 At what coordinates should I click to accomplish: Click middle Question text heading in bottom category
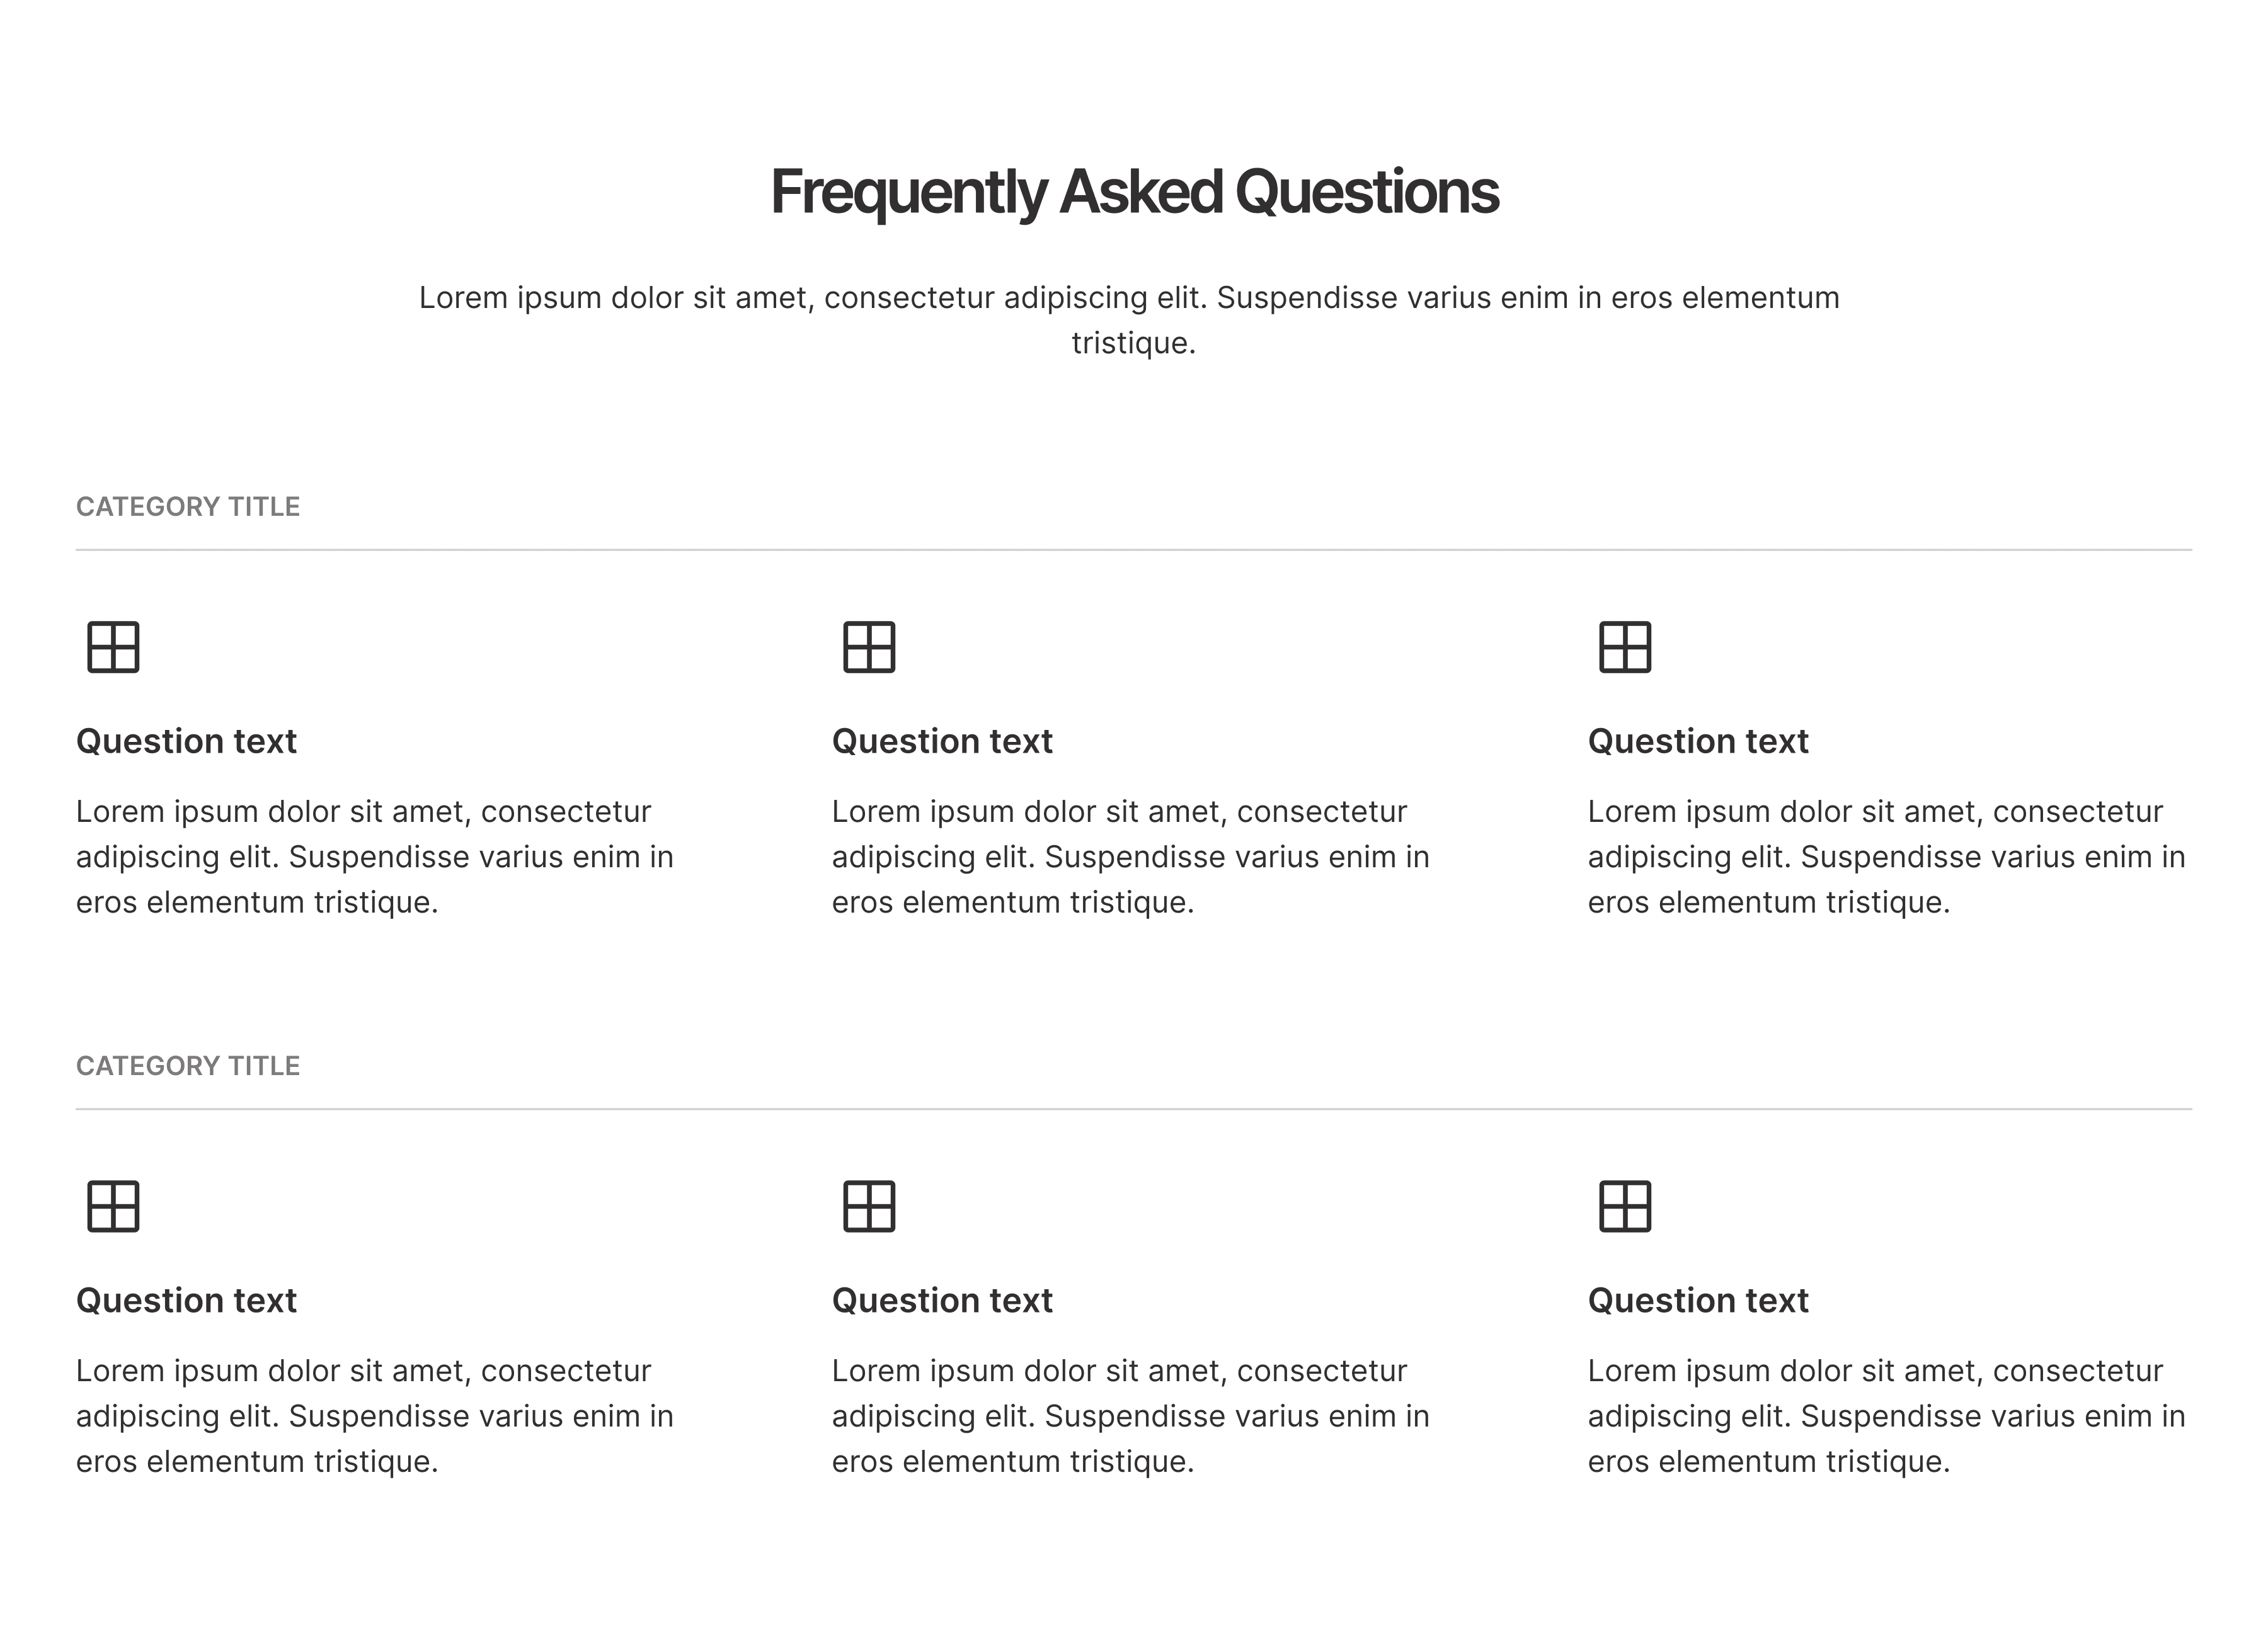tap(942, 1300)
